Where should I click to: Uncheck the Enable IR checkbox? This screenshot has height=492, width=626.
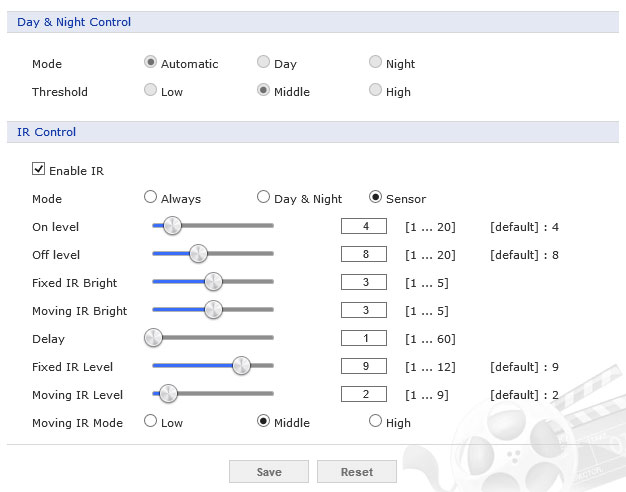click(x=39, y=170)
